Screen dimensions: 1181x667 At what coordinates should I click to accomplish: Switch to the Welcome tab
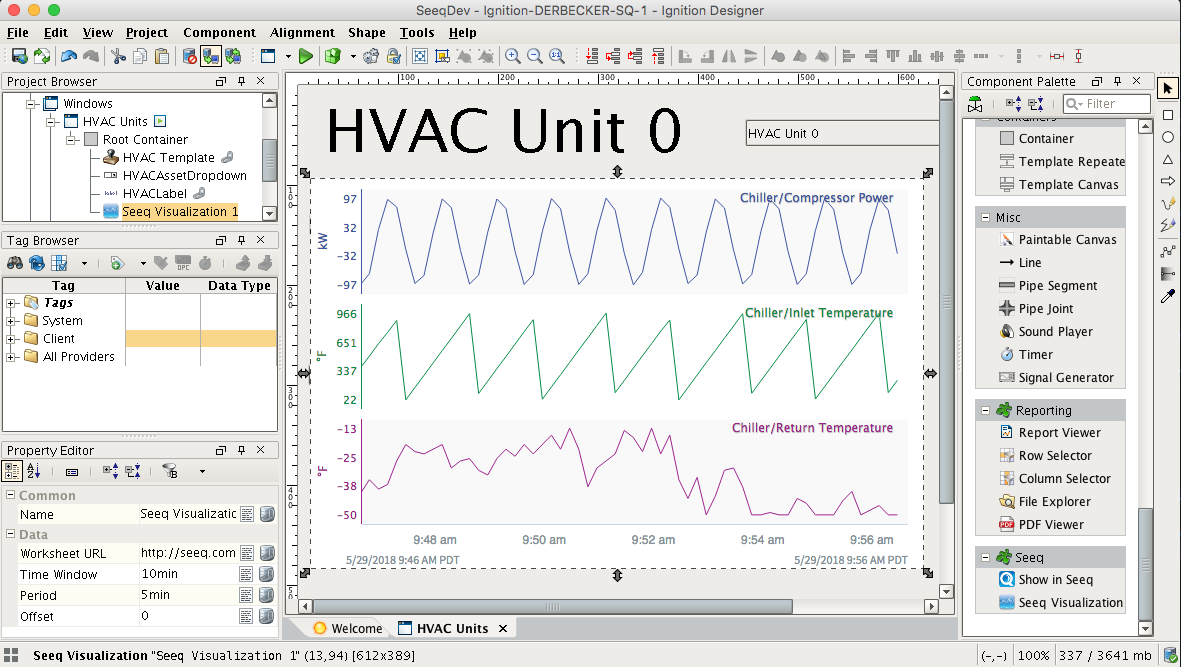click(348, 628)
